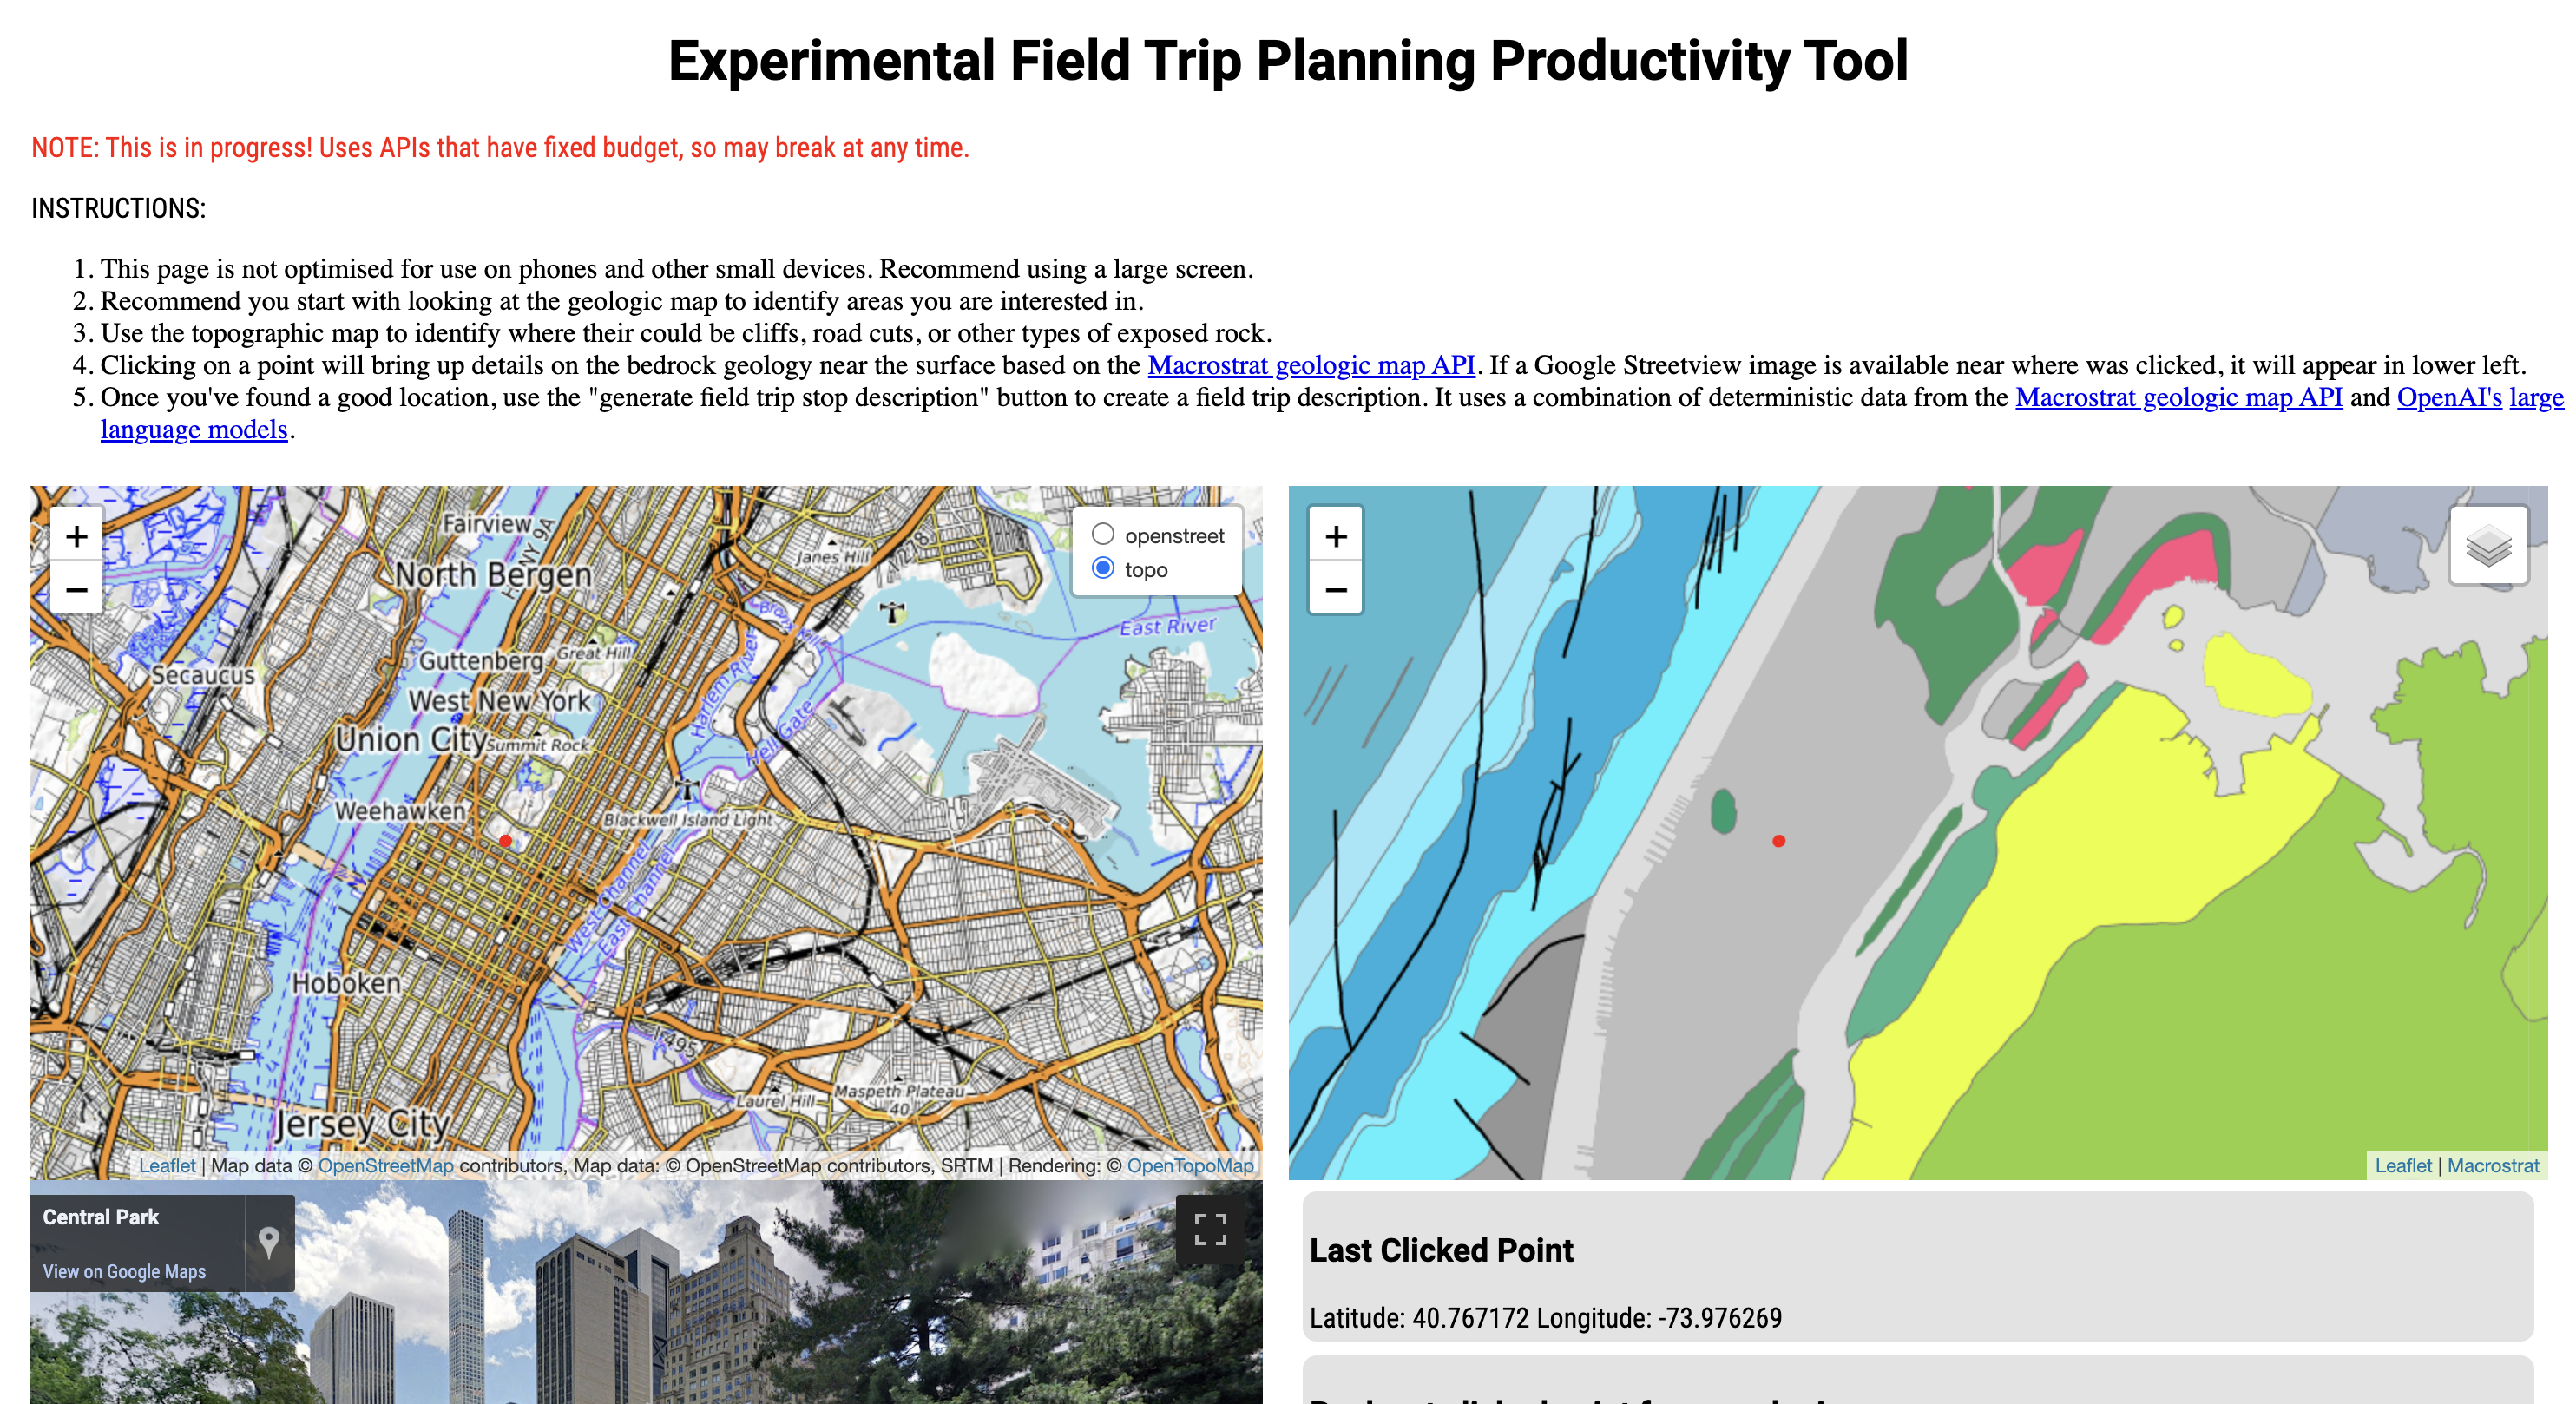Viewport: 2576px width, 1404px height.
Task: Toggle Street View fullscreen mode
Action: coord(1210,1230)
